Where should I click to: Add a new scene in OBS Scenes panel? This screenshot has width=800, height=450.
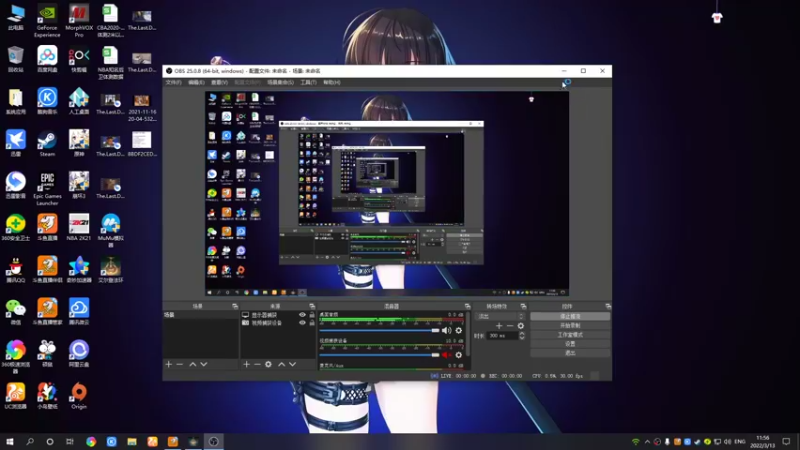point(169,364)
